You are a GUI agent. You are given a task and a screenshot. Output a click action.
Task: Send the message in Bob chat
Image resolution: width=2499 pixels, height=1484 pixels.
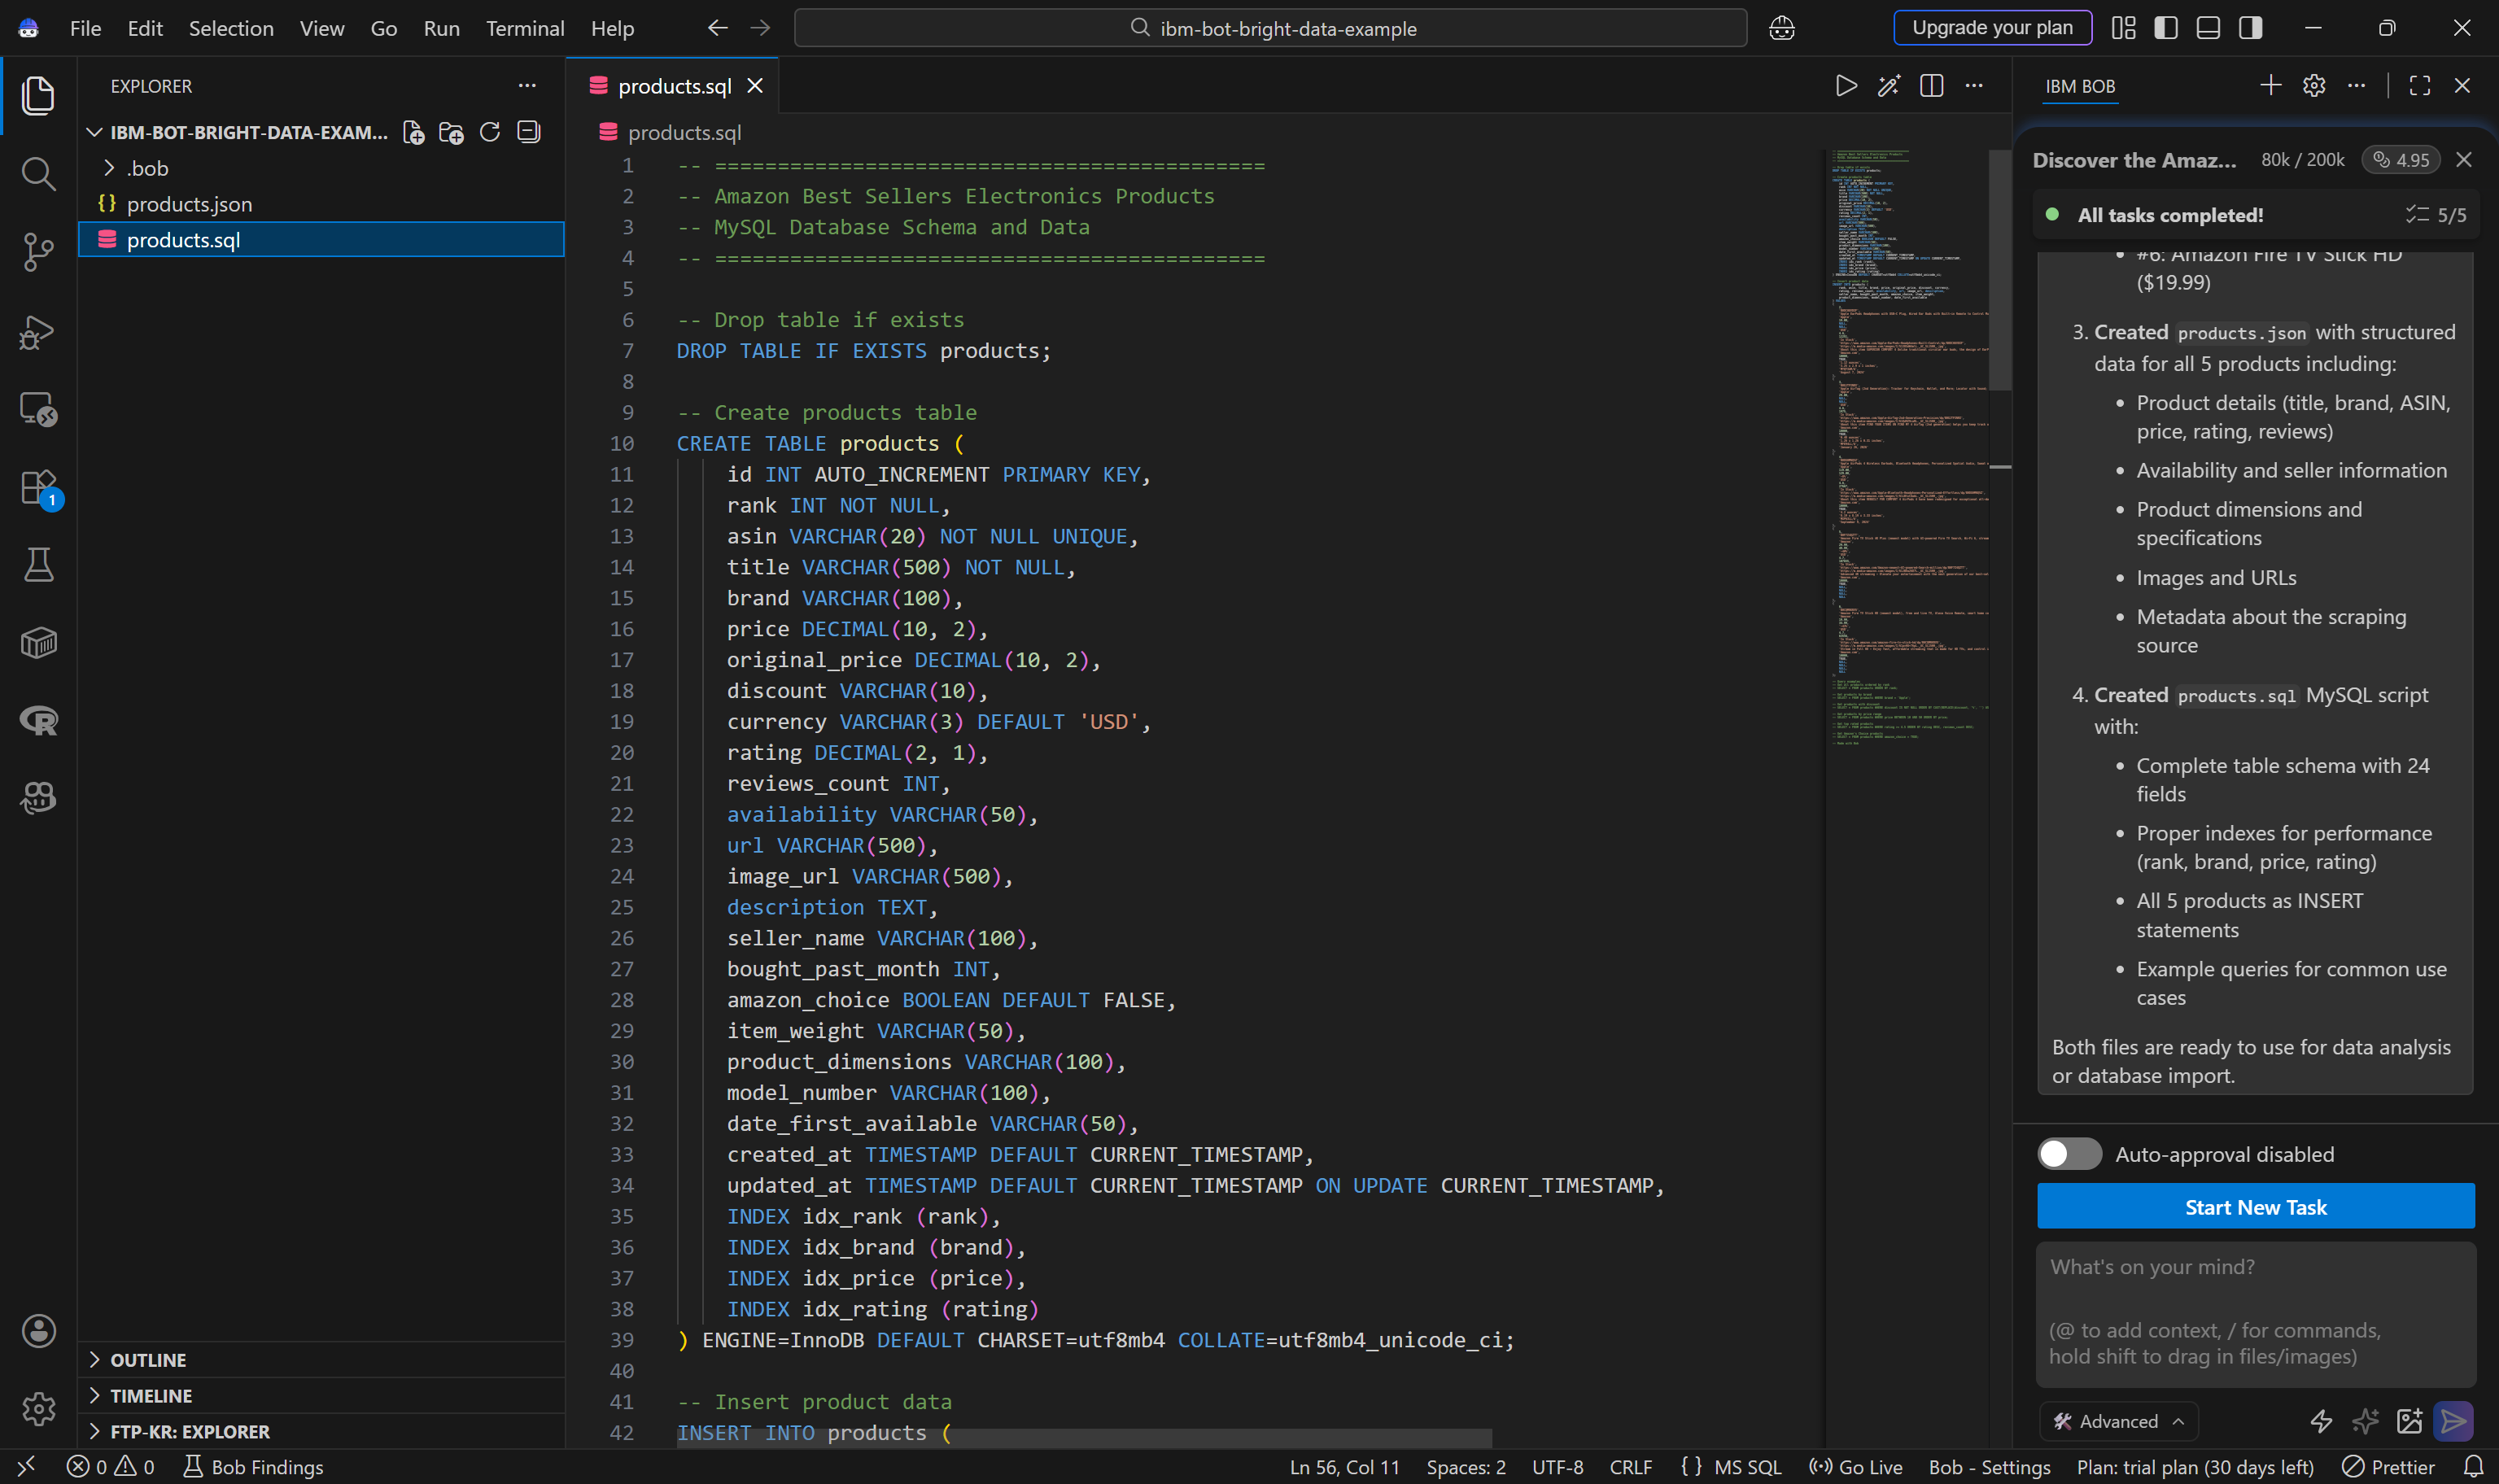pyautogui.click(x=2453, y=1421)
